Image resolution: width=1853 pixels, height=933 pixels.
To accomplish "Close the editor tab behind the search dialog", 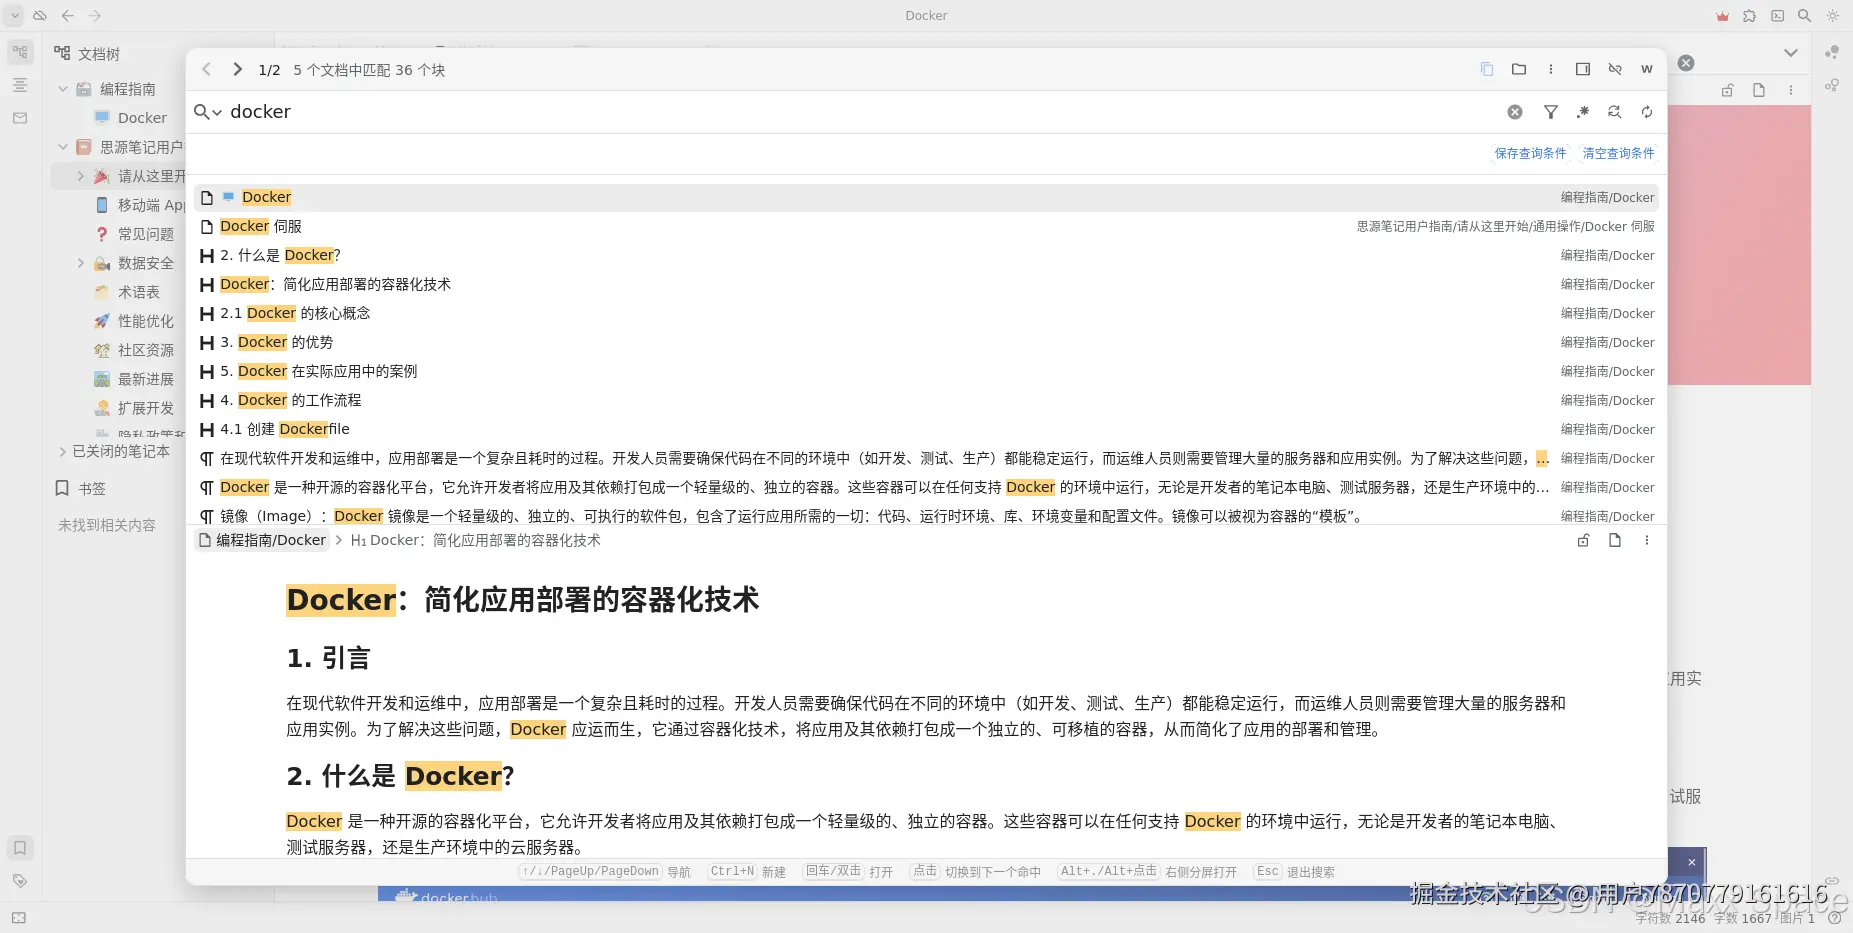I will click(1686, 63).
